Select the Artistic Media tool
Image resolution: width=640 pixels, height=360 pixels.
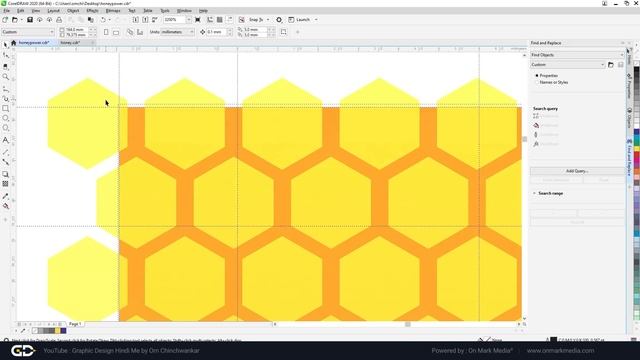(x=5, y=98)
